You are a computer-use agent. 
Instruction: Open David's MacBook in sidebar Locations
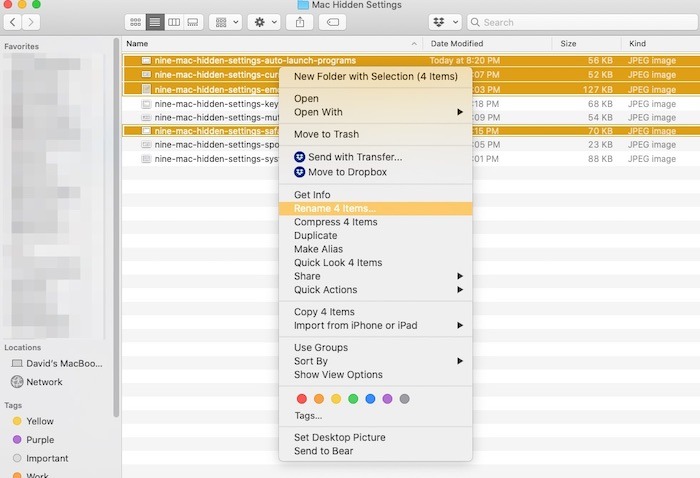(x=57, y=363)
